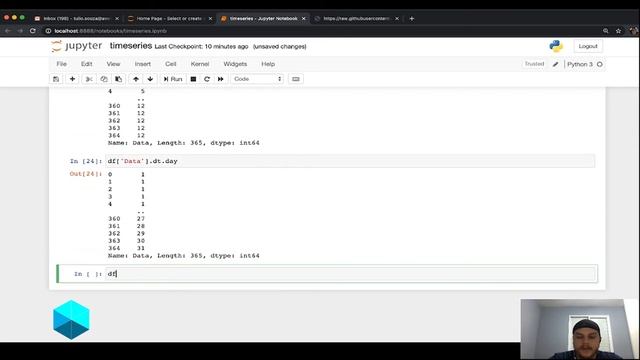Image resolution: width=640 pixels, height=360 pixels.
Task: Open the Cell menu
Action: [x=171, y=64]
